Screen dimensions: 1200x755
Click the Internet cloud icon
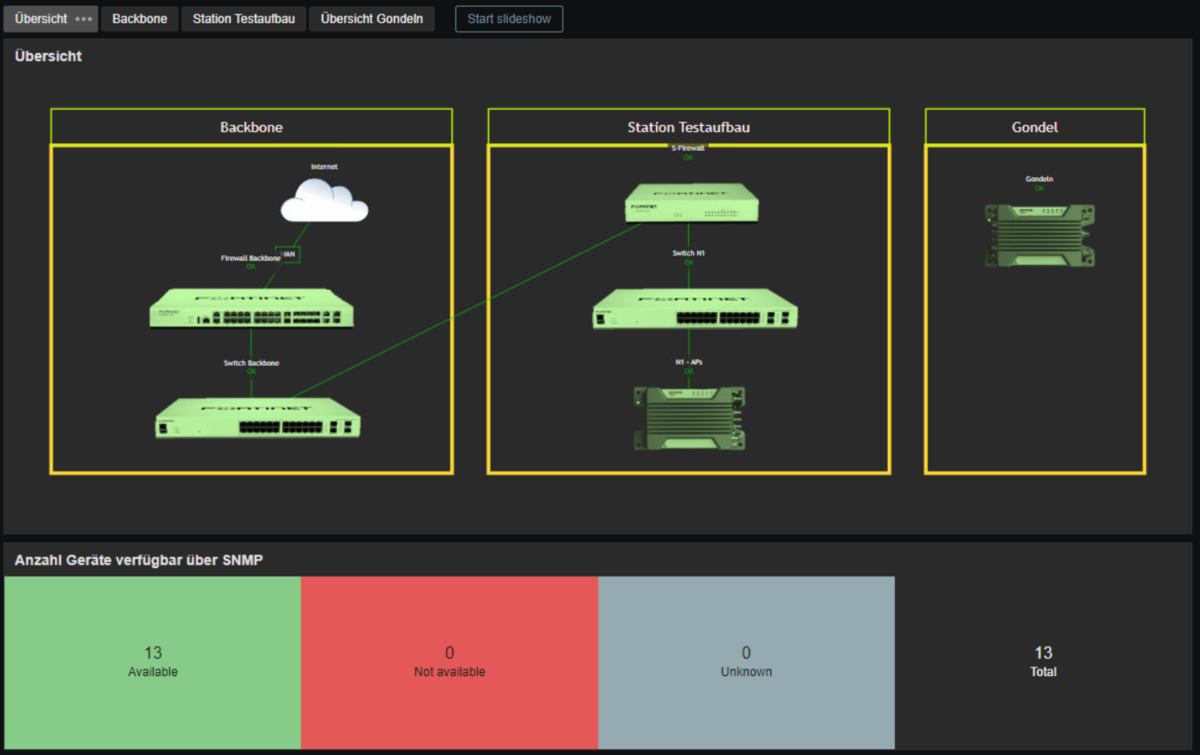coord(324,201)
